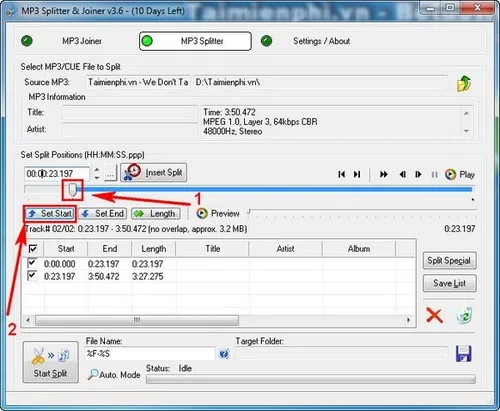Click the position slider thumb
500x411 pixels.
point(72,190)
